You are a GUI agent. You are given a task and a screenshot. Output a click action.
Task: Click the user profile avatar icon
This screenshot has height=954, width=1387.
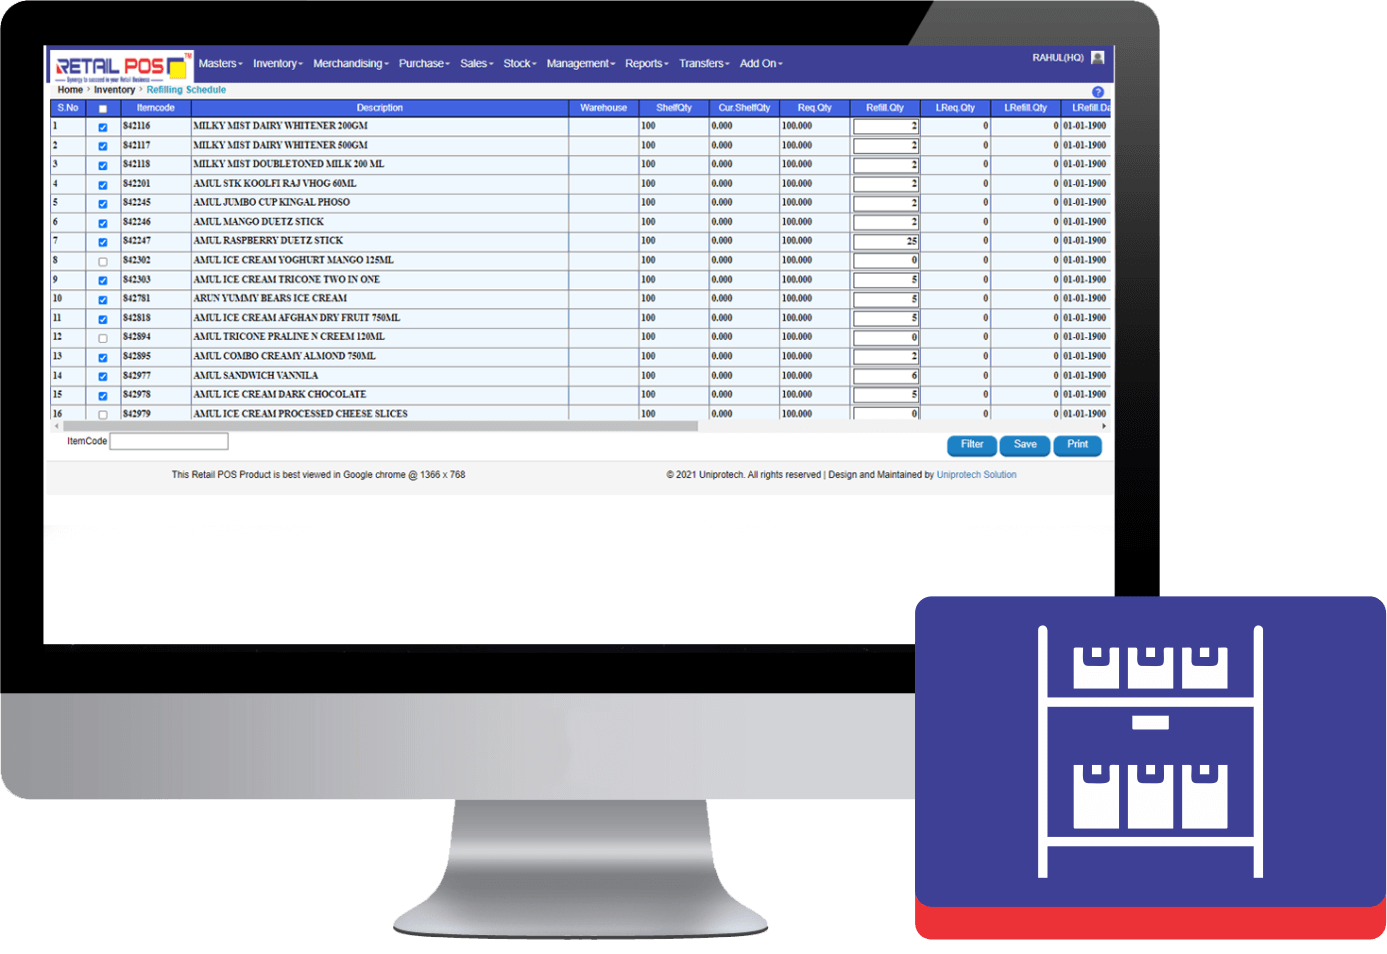pyautogui.click(x=1098, y=58)
